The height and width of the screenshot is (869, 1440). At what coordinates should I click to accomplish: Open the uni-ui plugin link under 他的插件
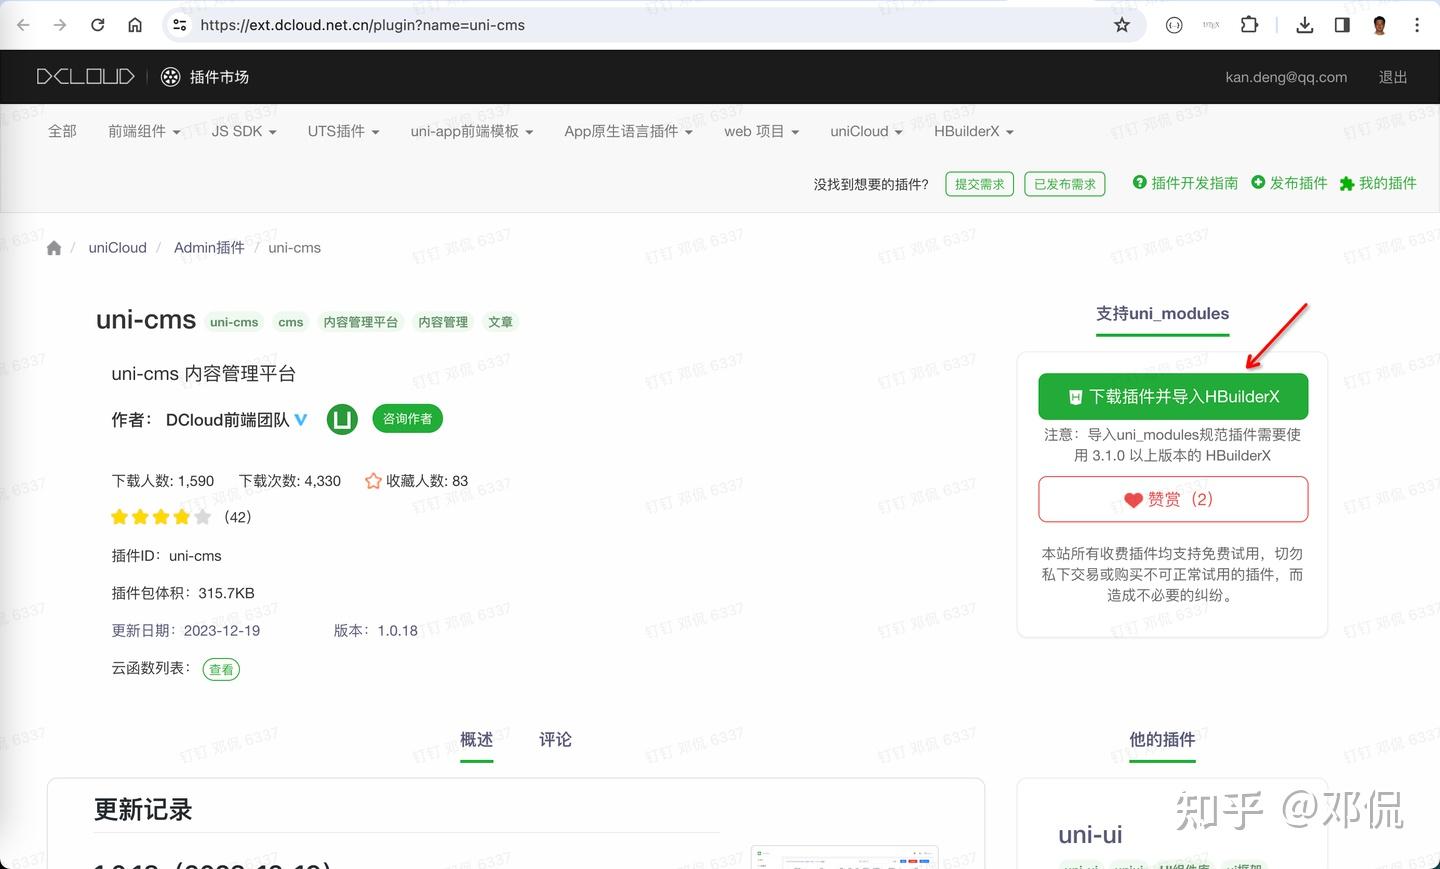click(1090, 835)
